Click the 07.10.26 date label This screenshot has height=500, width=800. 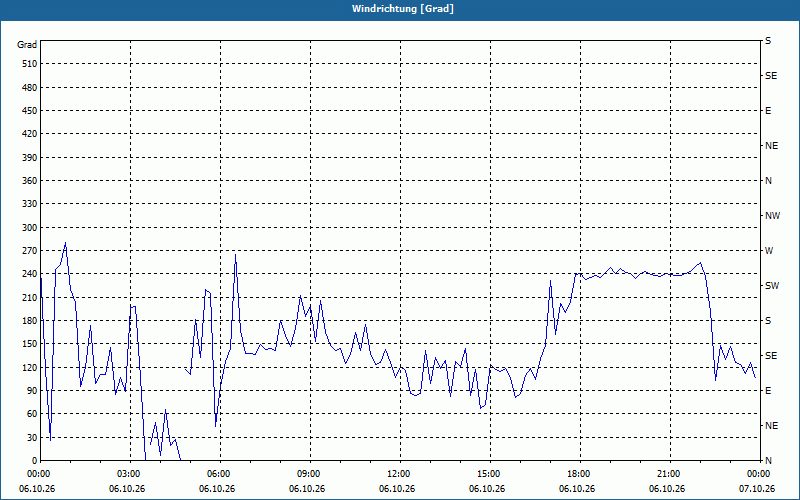(x=757, y=489)
